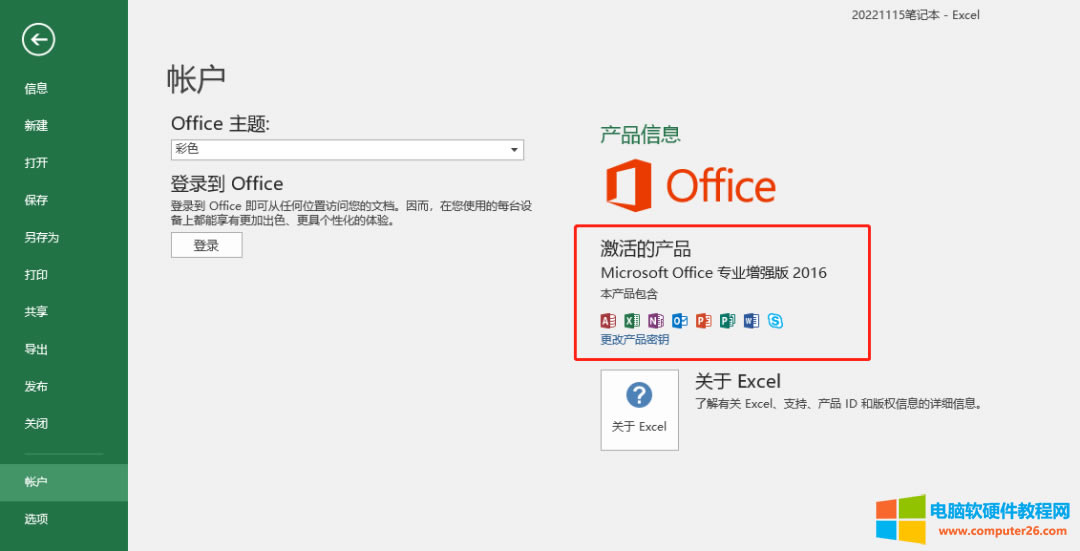This screenshot has width=1080, height=551.
Task: Open 选项 at the sidebar bottom
Action: (36, 519)
